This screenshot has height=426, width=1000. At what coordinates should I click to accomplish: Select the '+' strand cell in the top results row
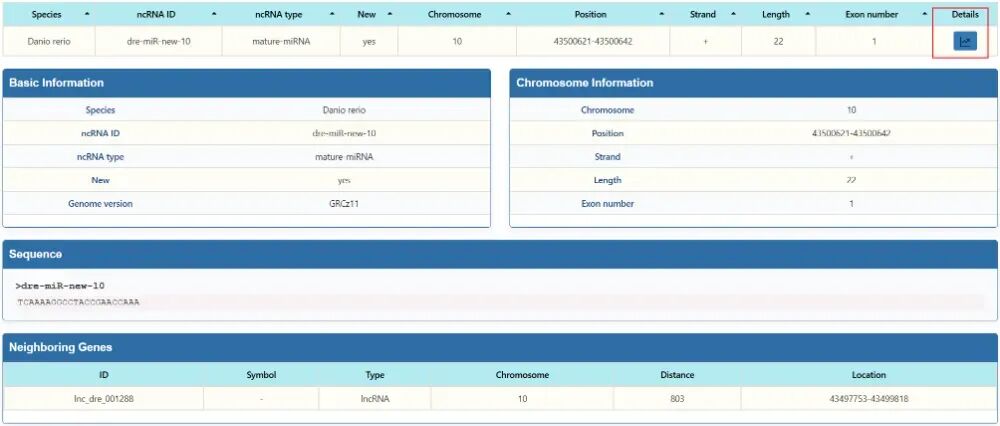(705, 42)
